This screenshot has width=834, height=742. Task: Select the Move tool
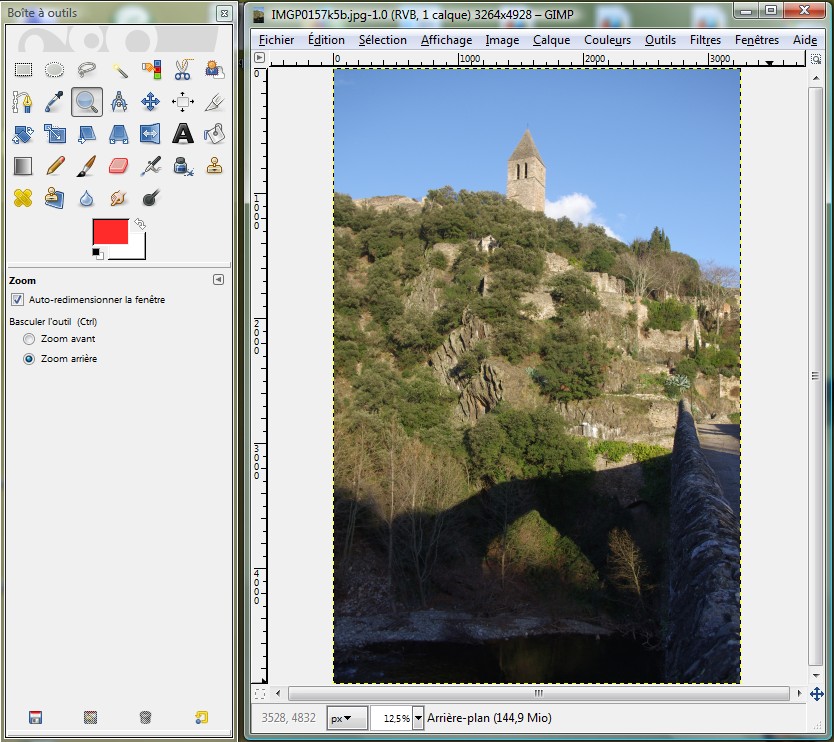151,102
